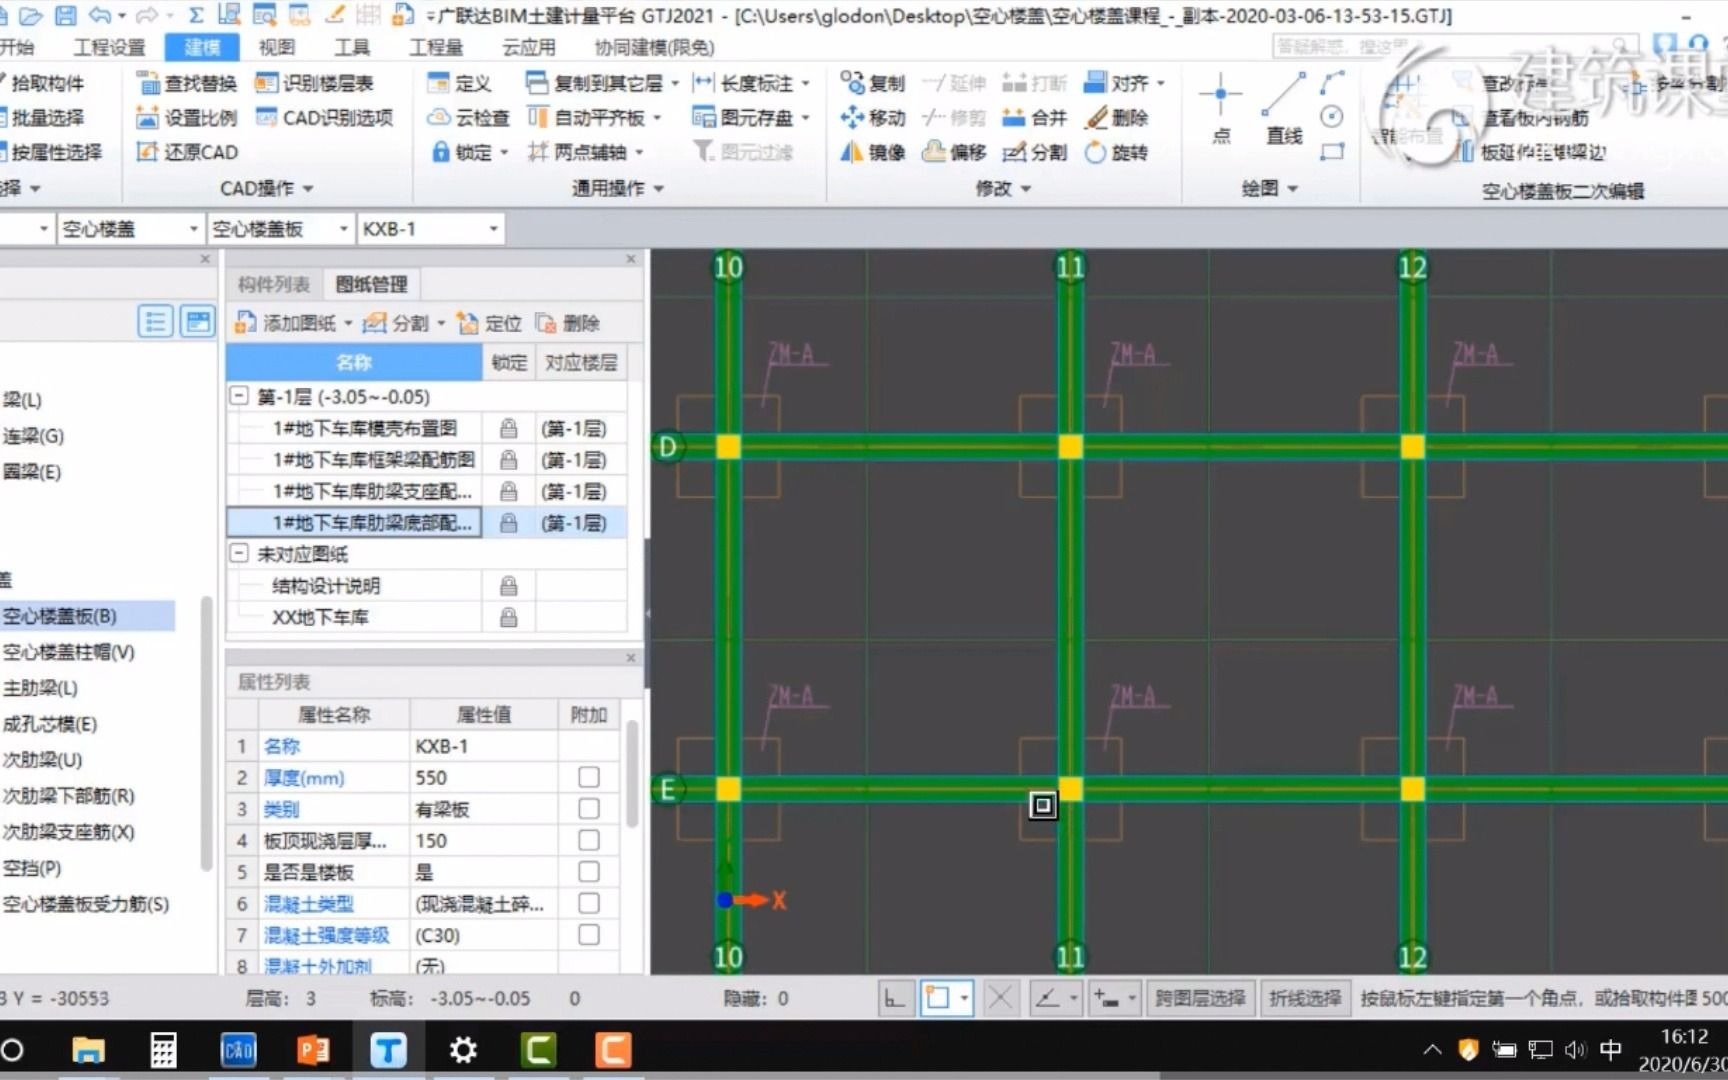
Task: Open the calculator from the taskbar
Action: pyautogui.click(x=163, y=1050)
